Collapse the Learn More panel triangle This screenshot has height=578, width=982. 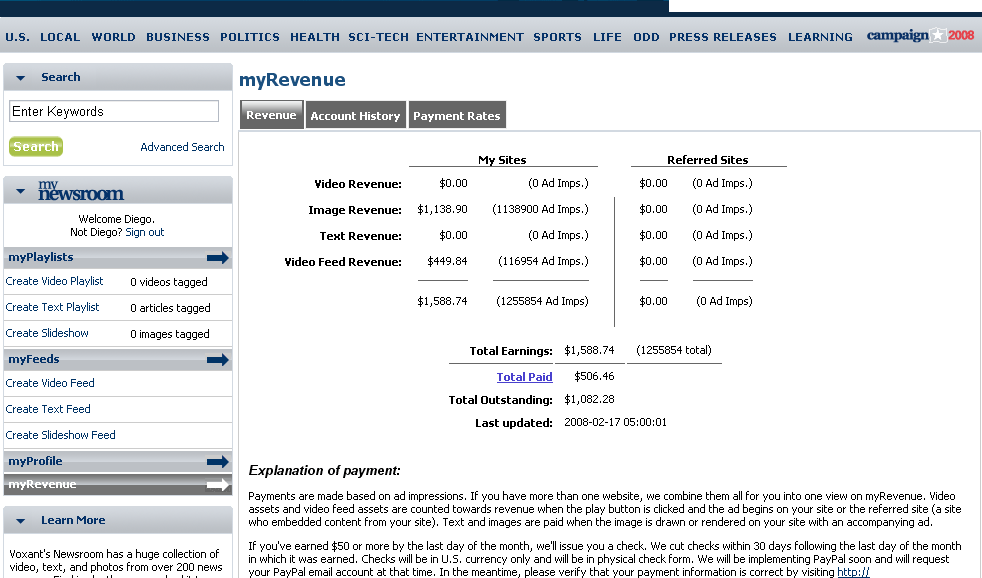click(x=21, y=521)
